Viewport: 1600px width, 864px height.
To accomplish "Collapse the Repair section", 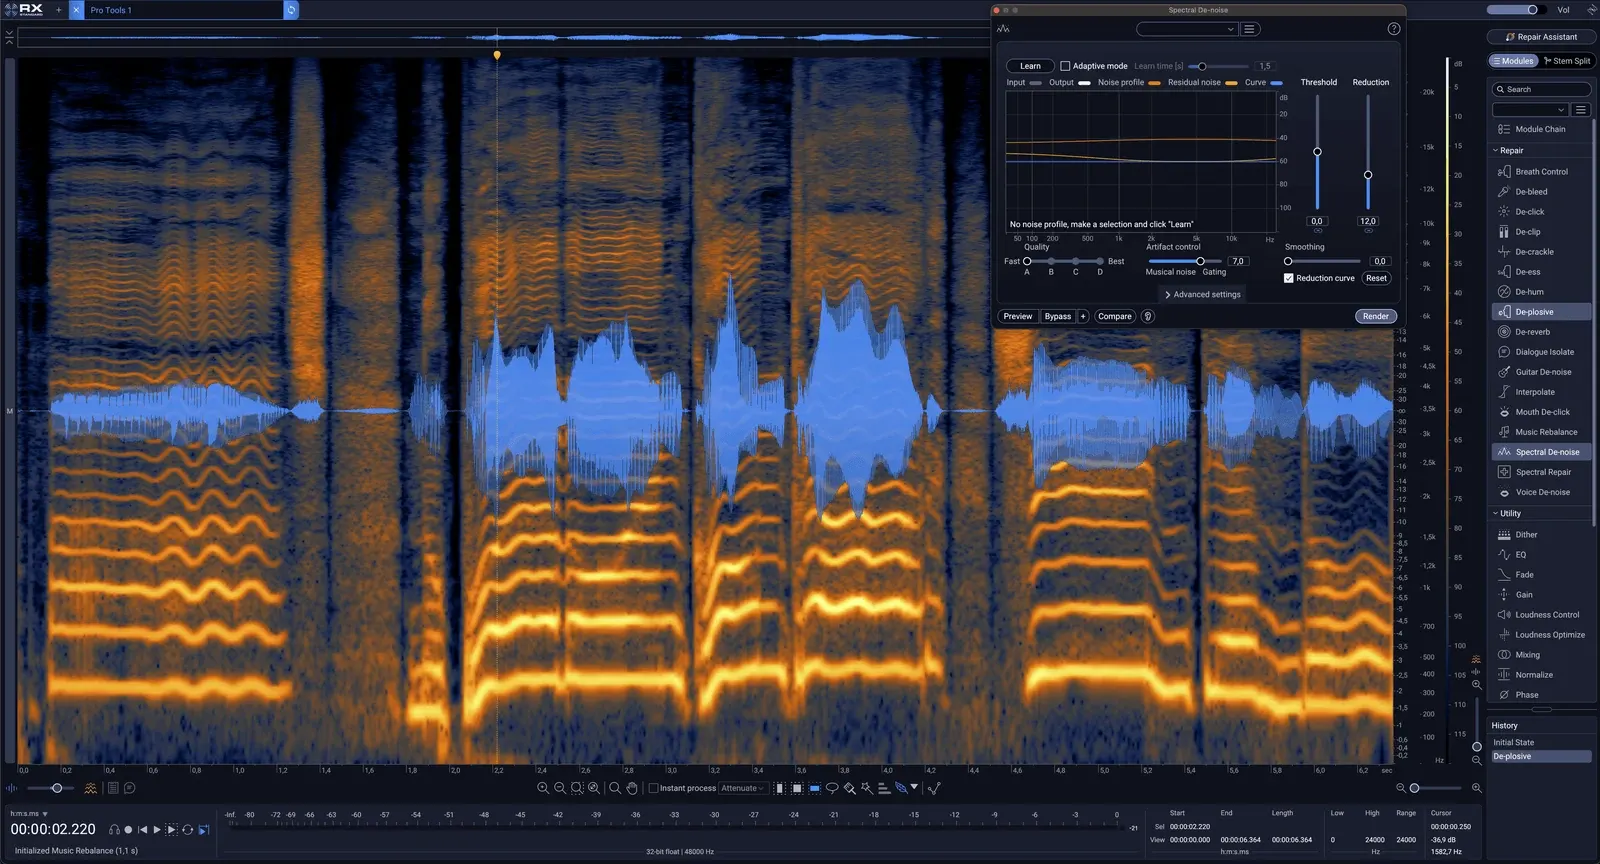I will point(1496,151).
